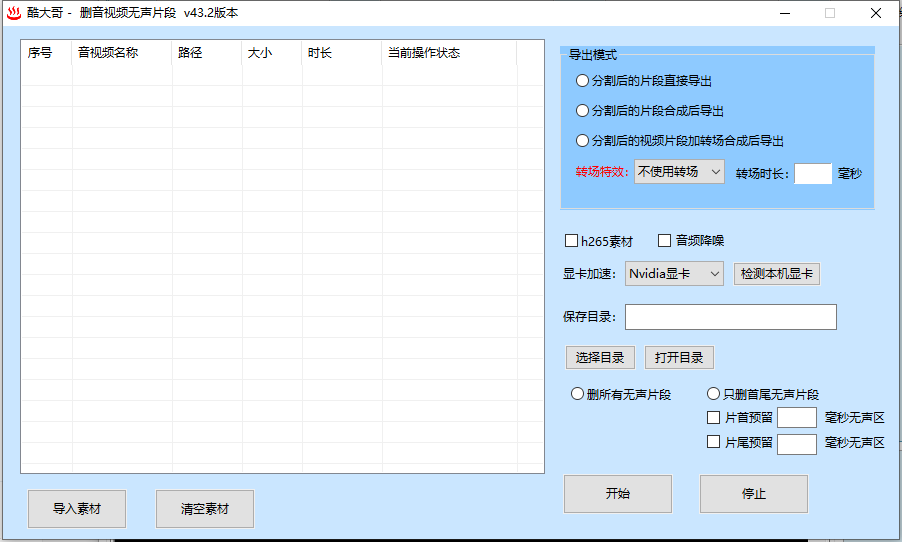Minimize the 酷大哥 window
This screenshot has height=542, width=902.
click(785, 13)
